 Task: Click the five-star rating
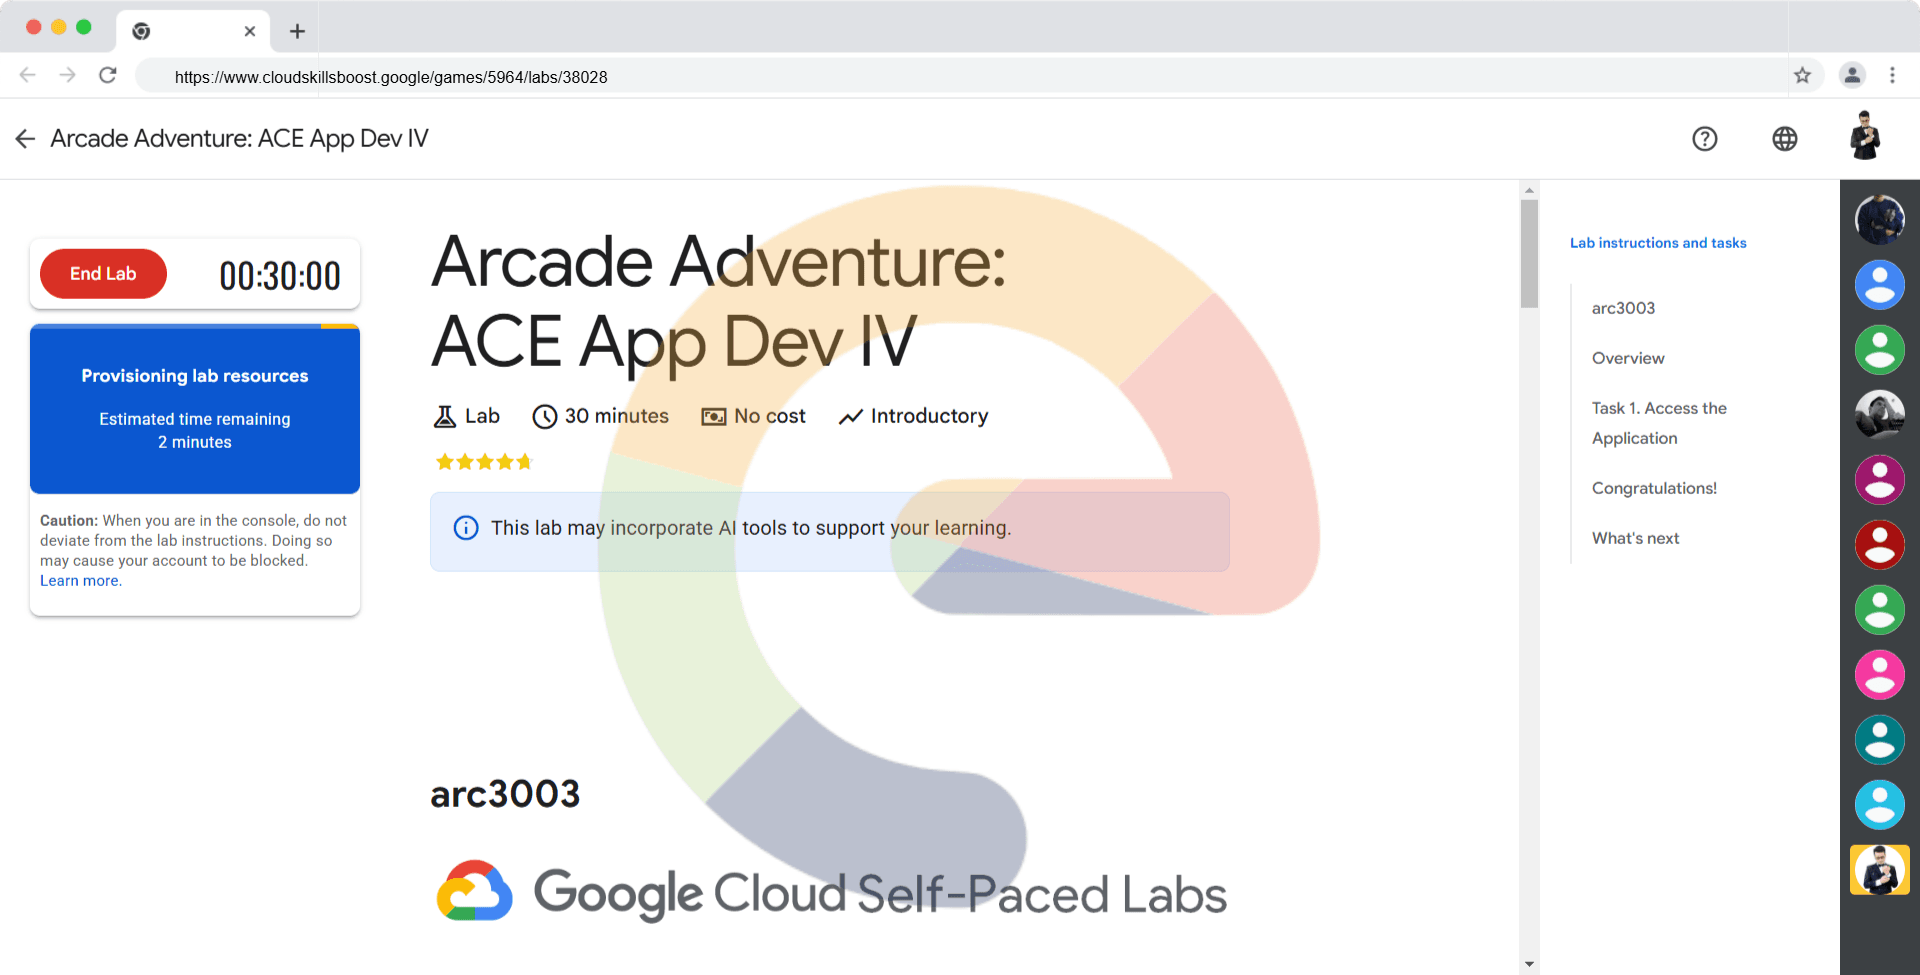pyautogui.click(x=484, y=462)
